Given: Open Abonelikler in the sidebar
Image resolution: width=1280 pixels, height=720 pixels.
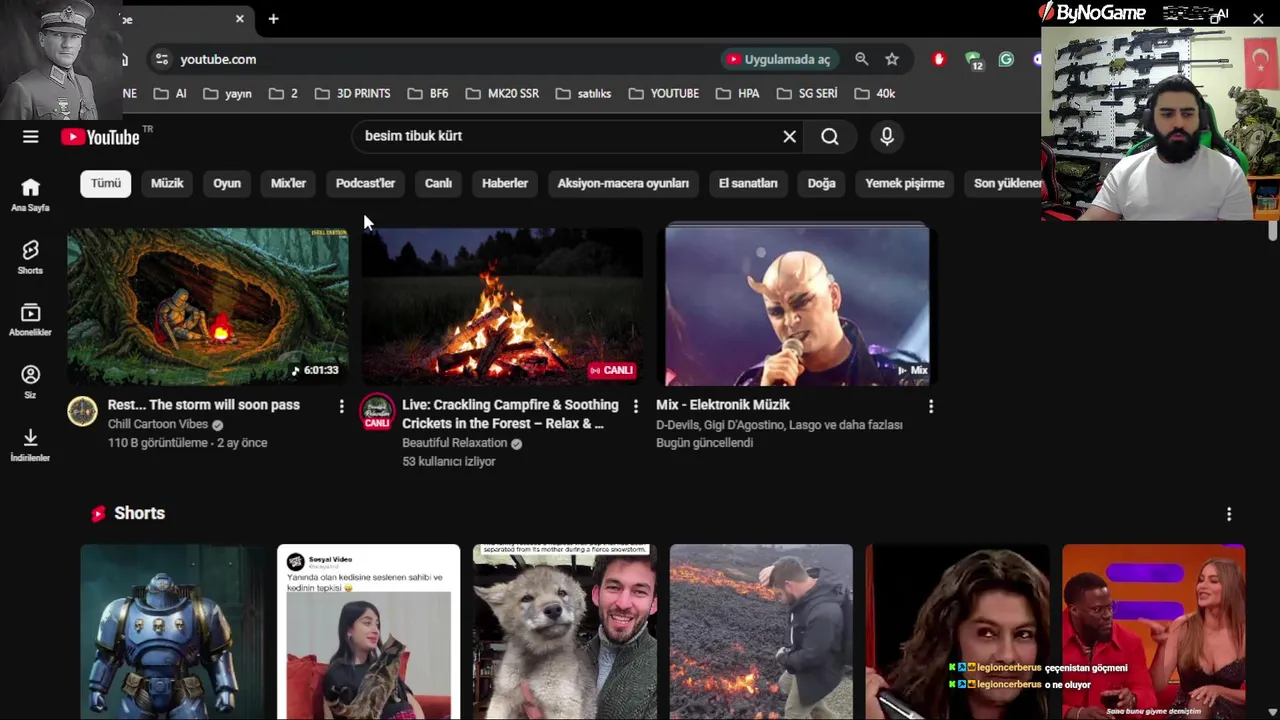Looking at the screenshot, I should pyautogui.click(x=30, y=320).
